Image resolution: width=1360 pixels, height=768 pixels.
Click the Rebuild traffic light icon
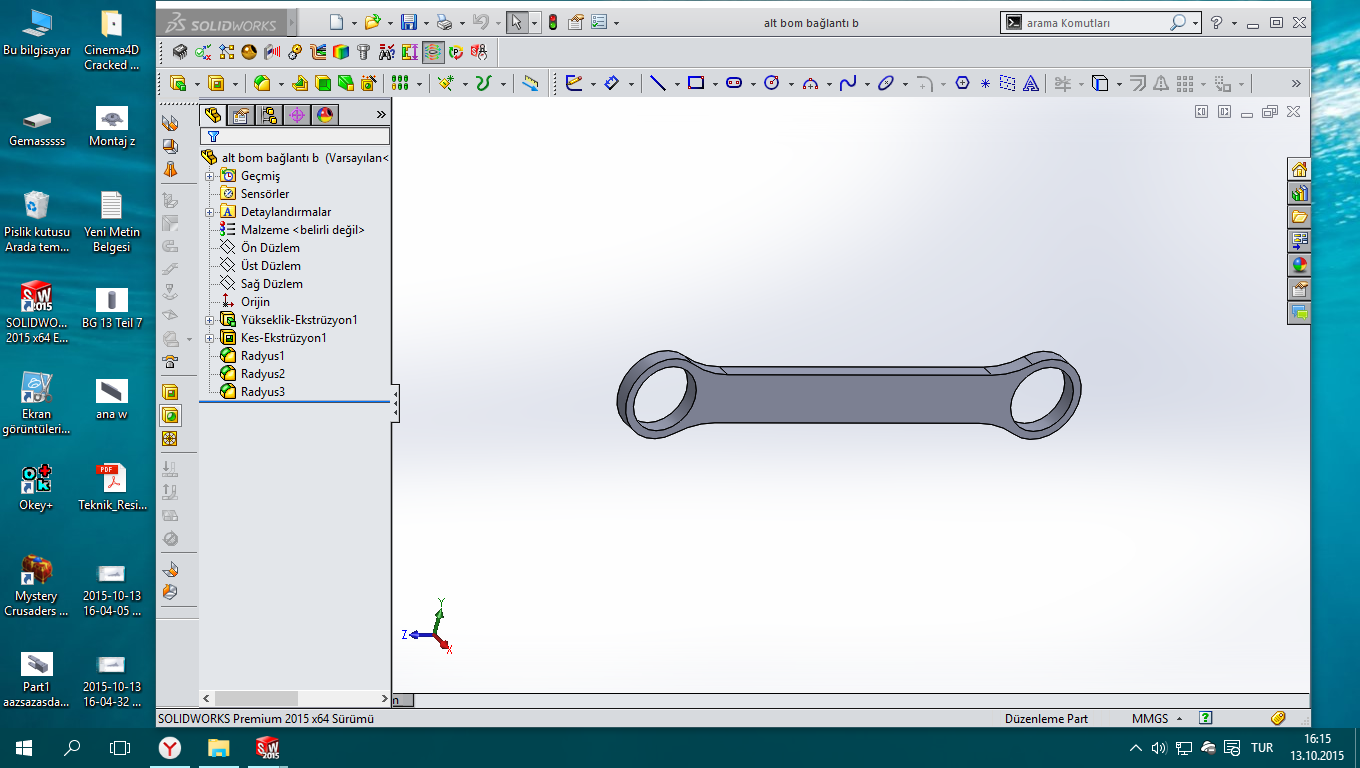(552, 22)
